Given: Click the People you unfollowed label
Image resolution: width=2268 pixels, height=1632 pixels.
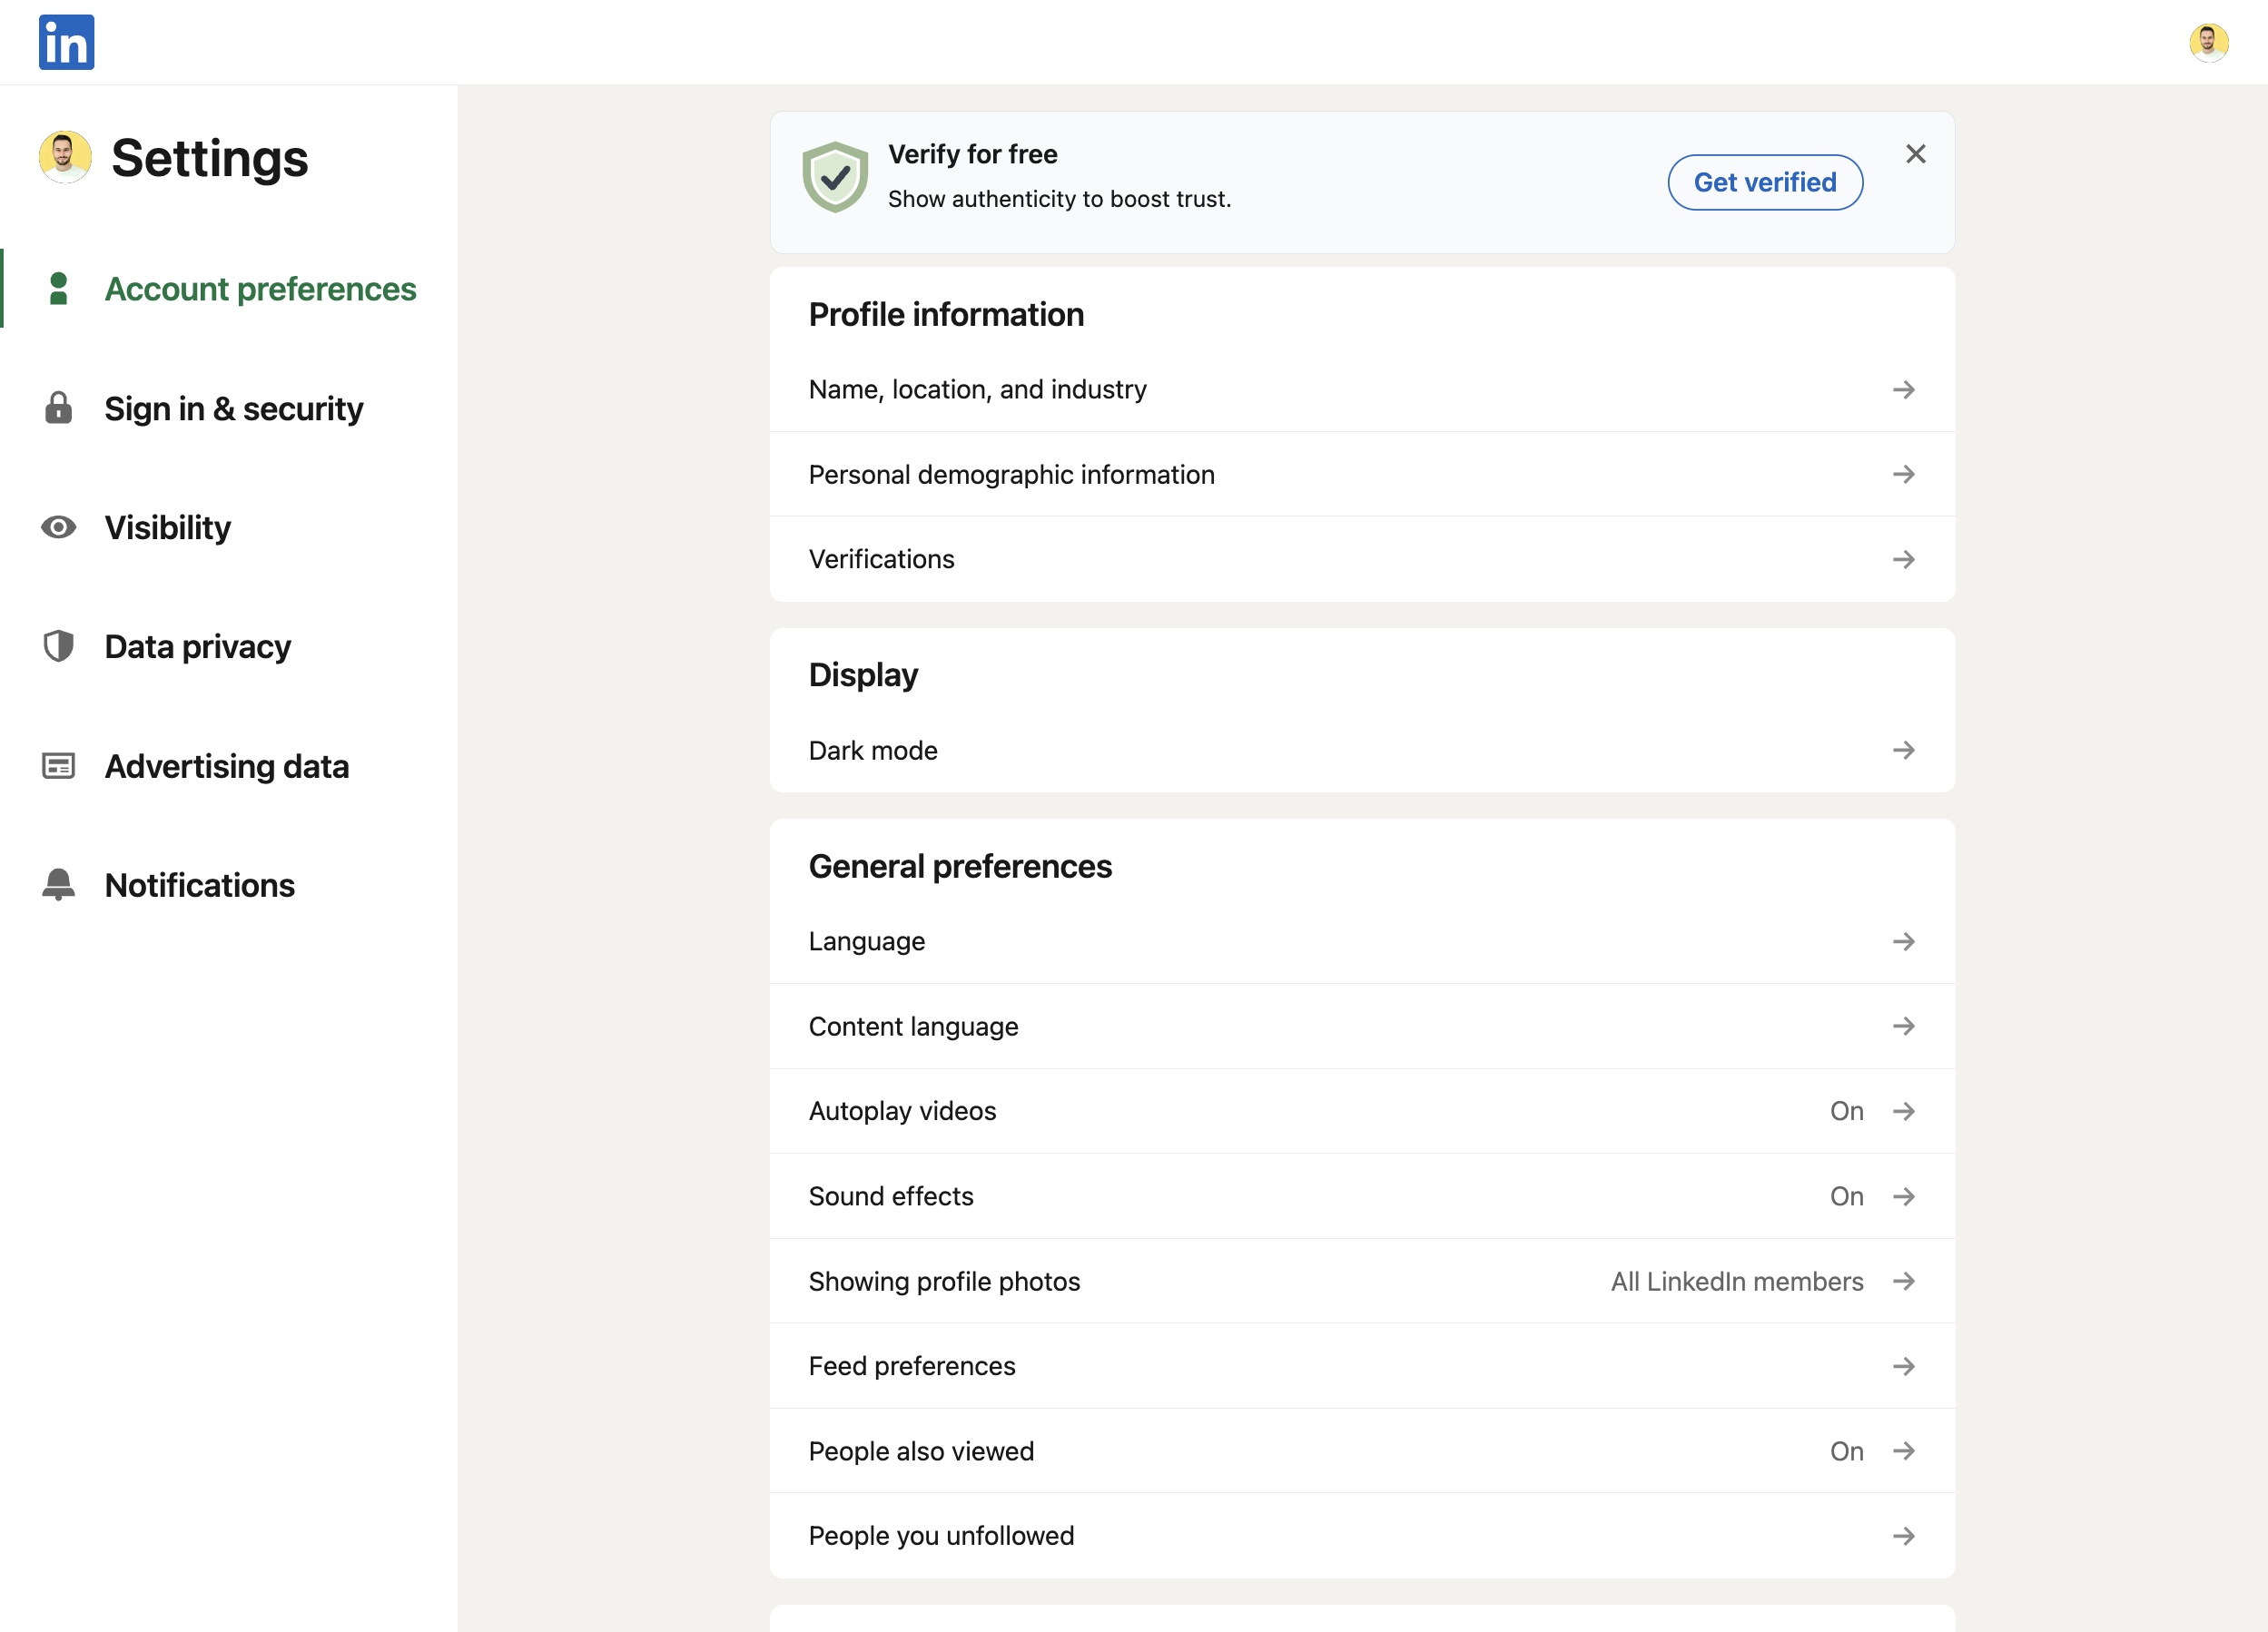Looking at the screenshot, I should click(941, 1535).
